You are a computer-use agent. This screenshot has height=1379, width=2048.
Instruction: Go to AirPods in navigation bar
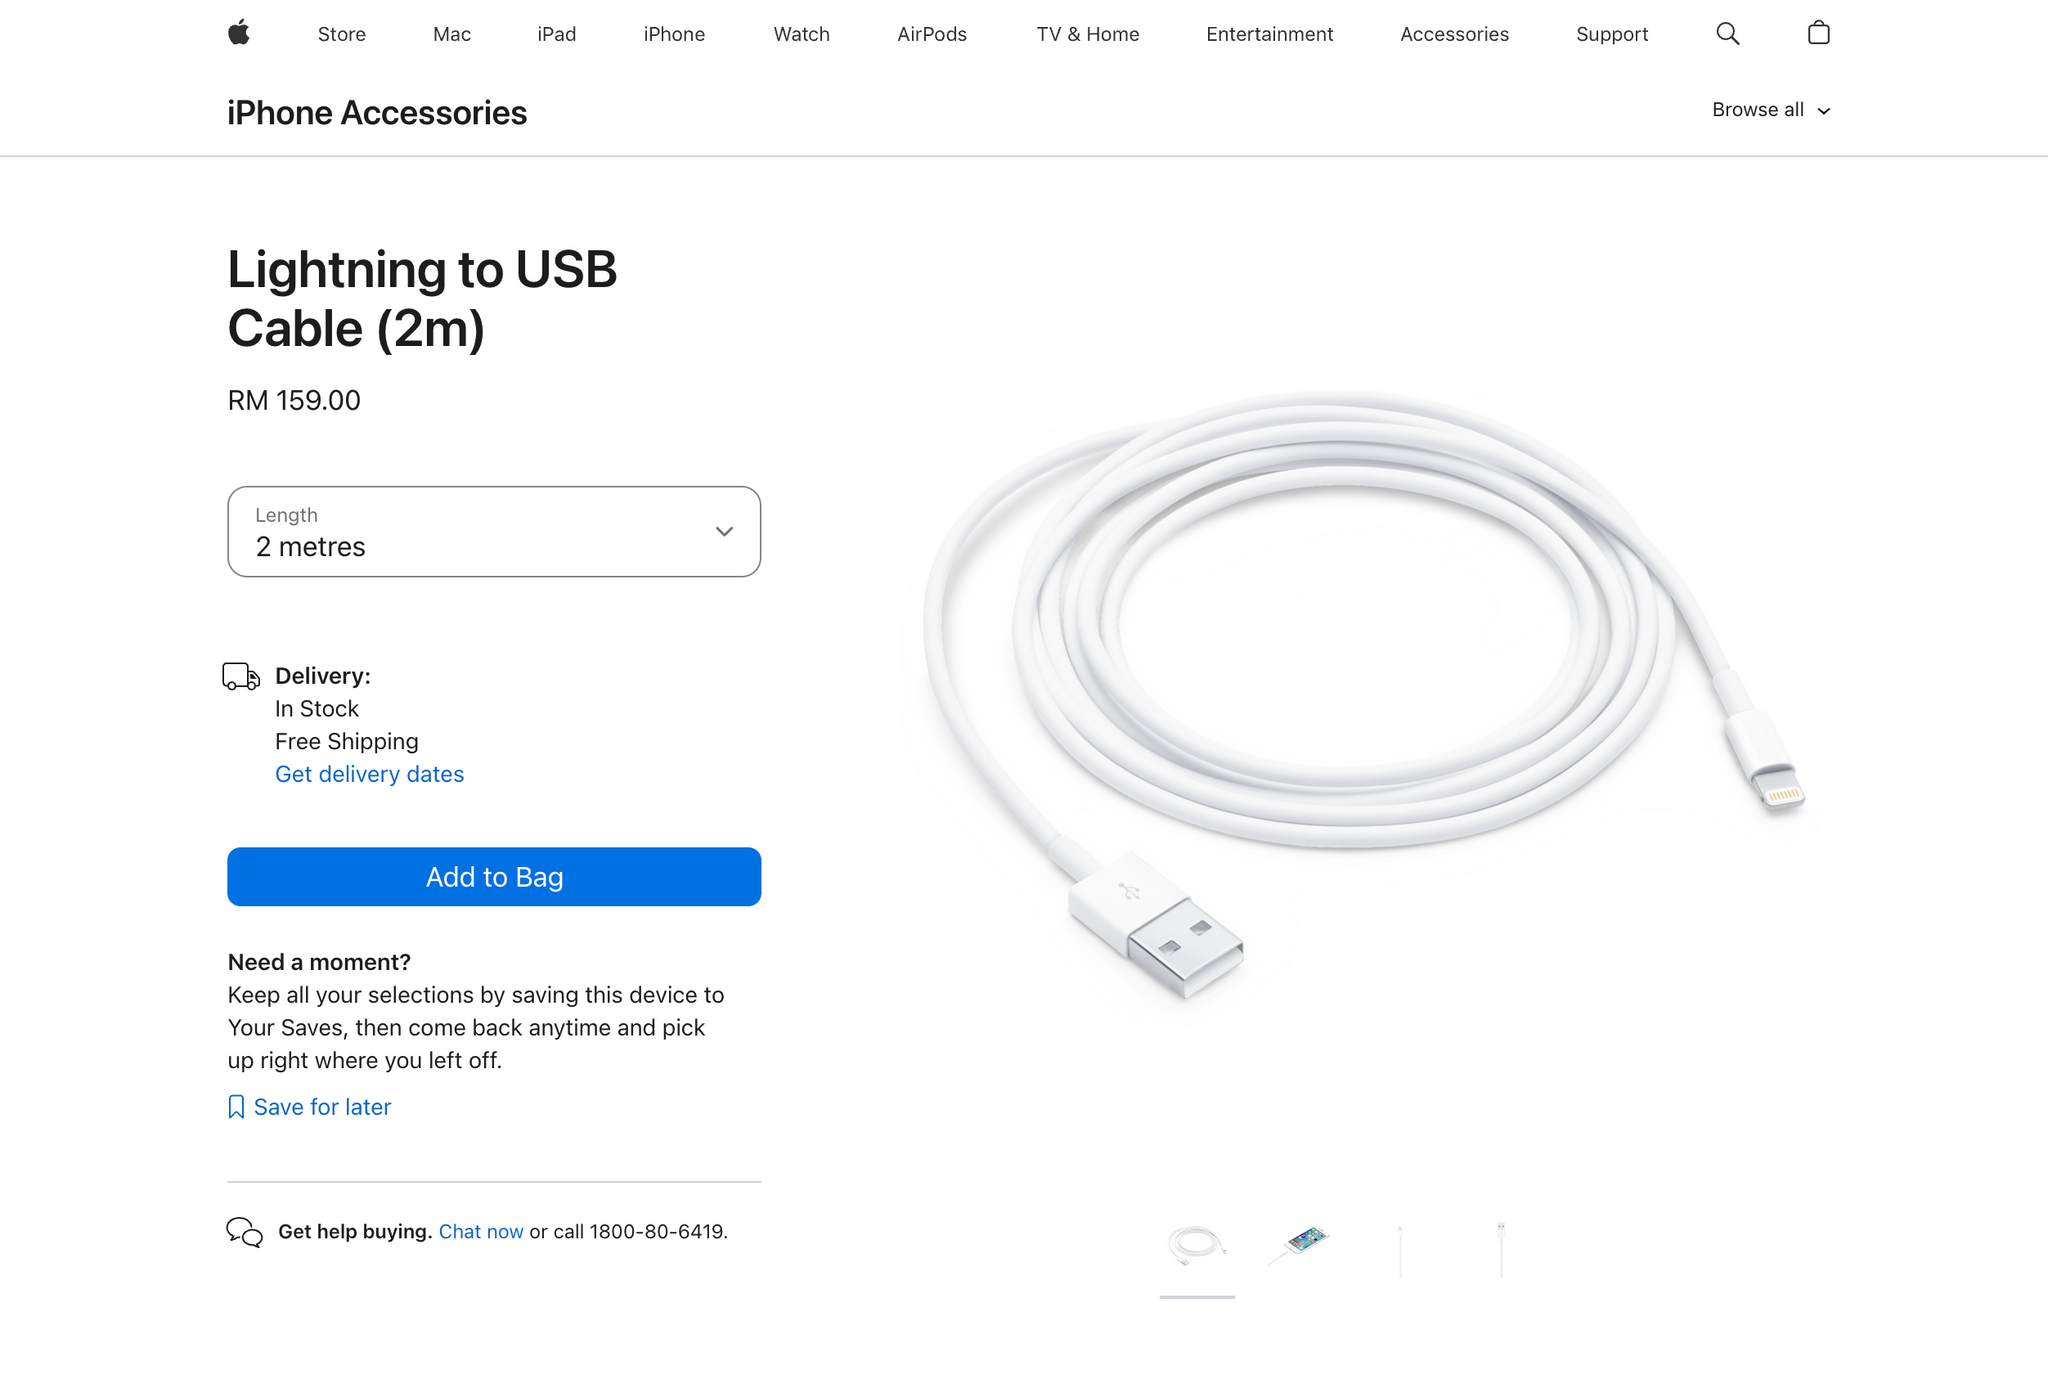[x=932, y=34]
